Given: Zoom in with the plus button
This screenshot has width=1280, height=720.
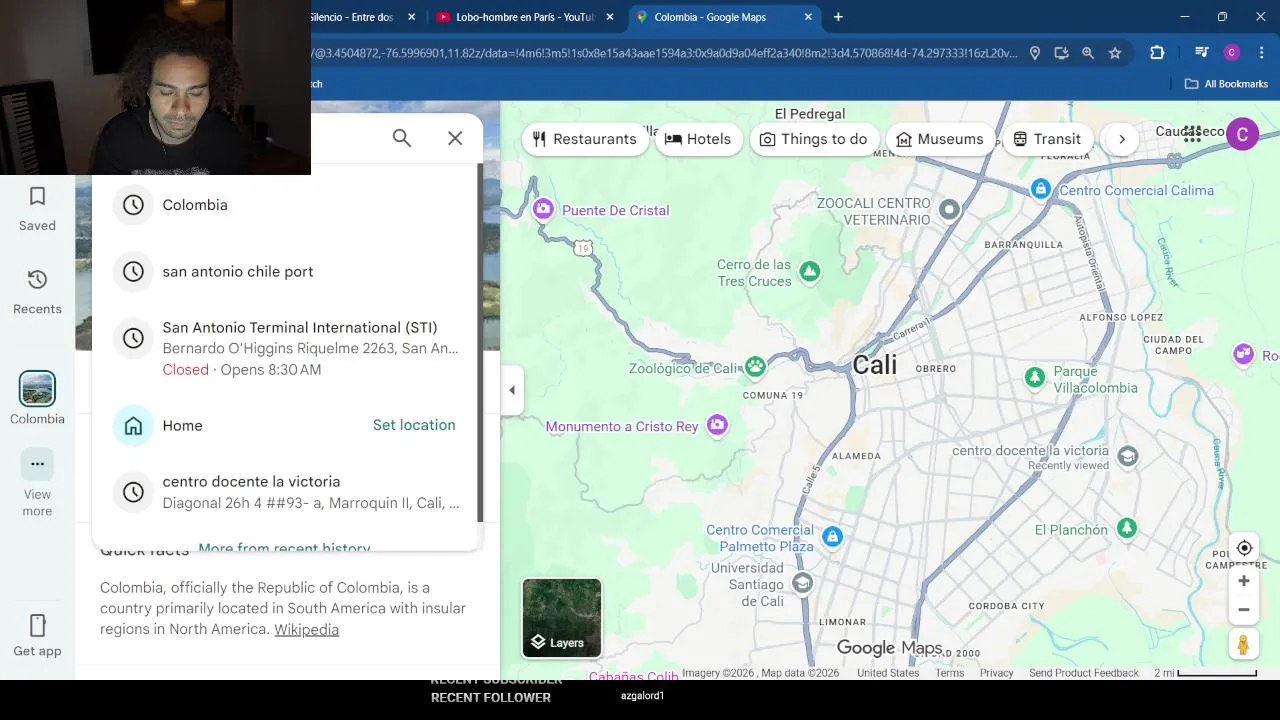Looking at the screenshot, I should (1244, 581).
